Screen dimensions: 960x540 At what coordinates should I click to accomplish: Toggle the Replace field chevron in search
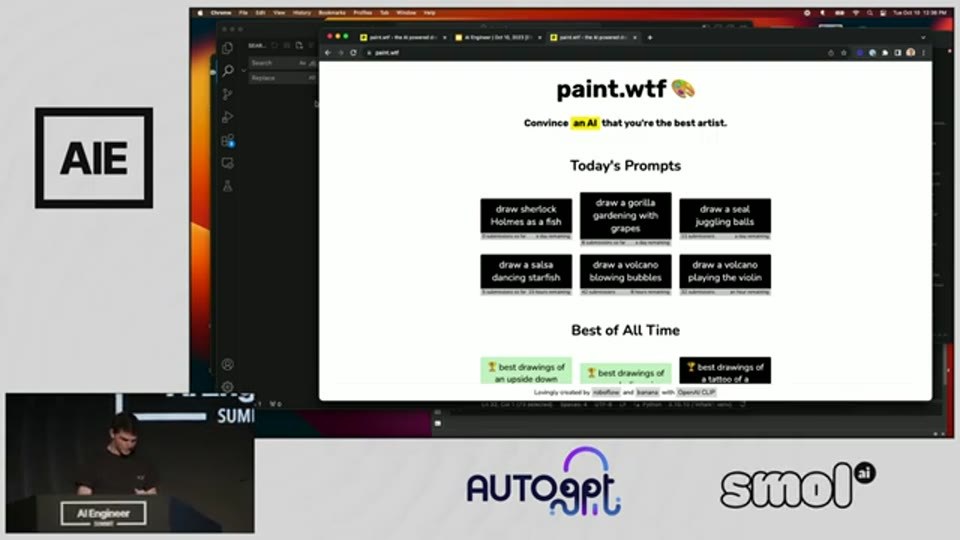pos(244,70)
